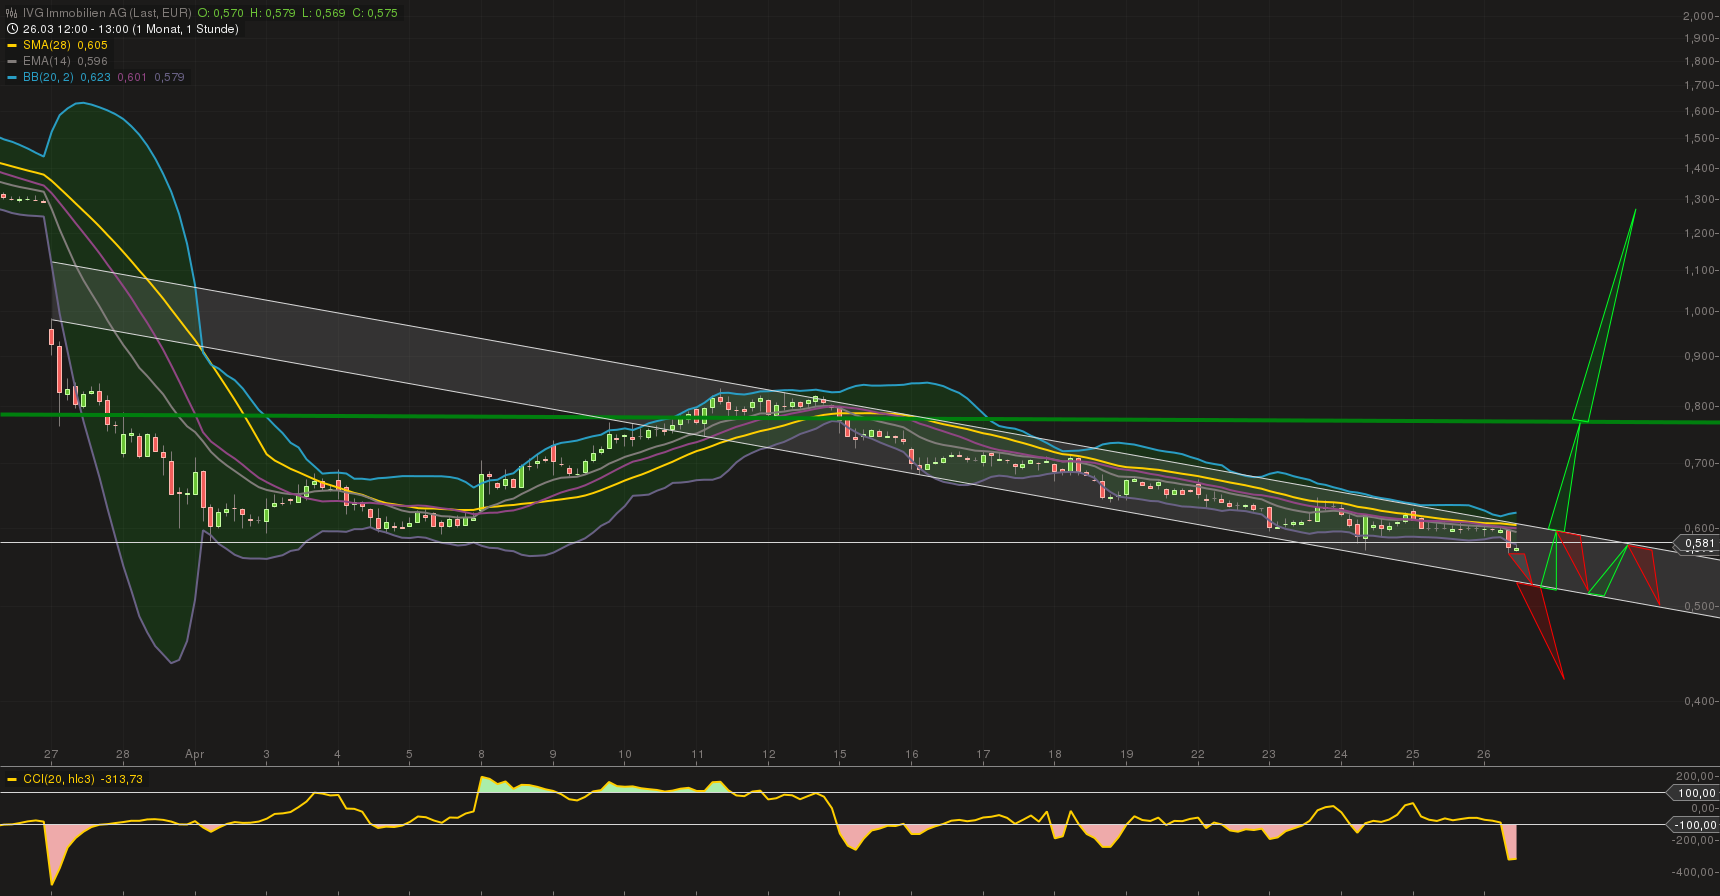1720x896 pixels.
Task: Click the 22 label on the date axis
Action: (x=1198, y=754)
